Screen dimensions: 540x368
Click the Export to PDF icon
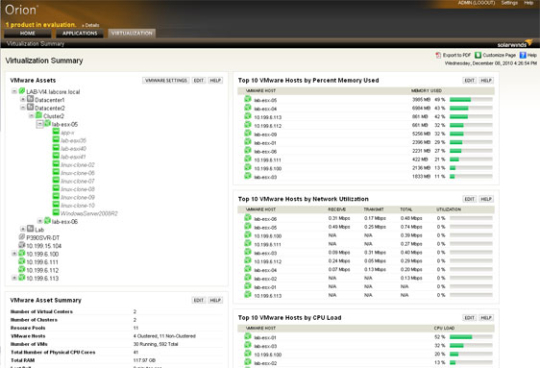pyautogui.click(x=438, y=55)
